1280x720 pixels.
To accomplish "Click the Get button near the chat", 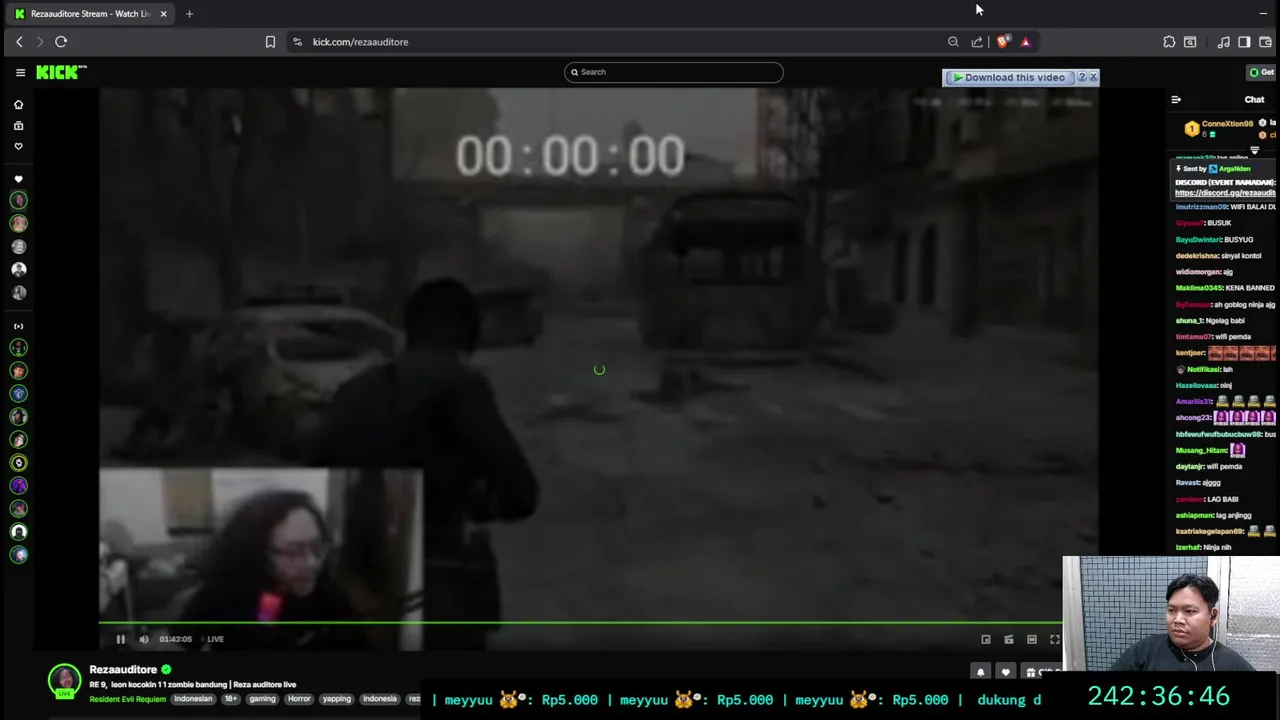I will click(x=1261, y=72).
